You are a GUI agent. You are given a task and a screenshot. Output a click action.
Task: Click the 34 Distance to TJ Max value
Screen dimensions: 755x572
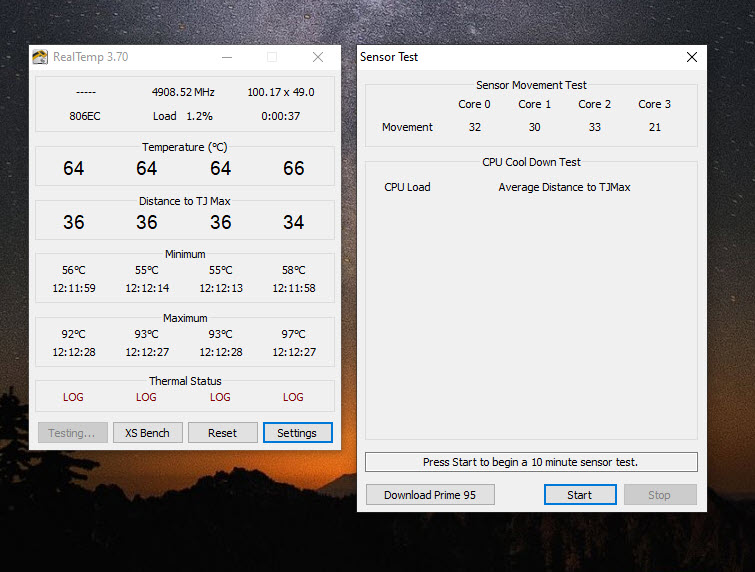click(294, 222)
